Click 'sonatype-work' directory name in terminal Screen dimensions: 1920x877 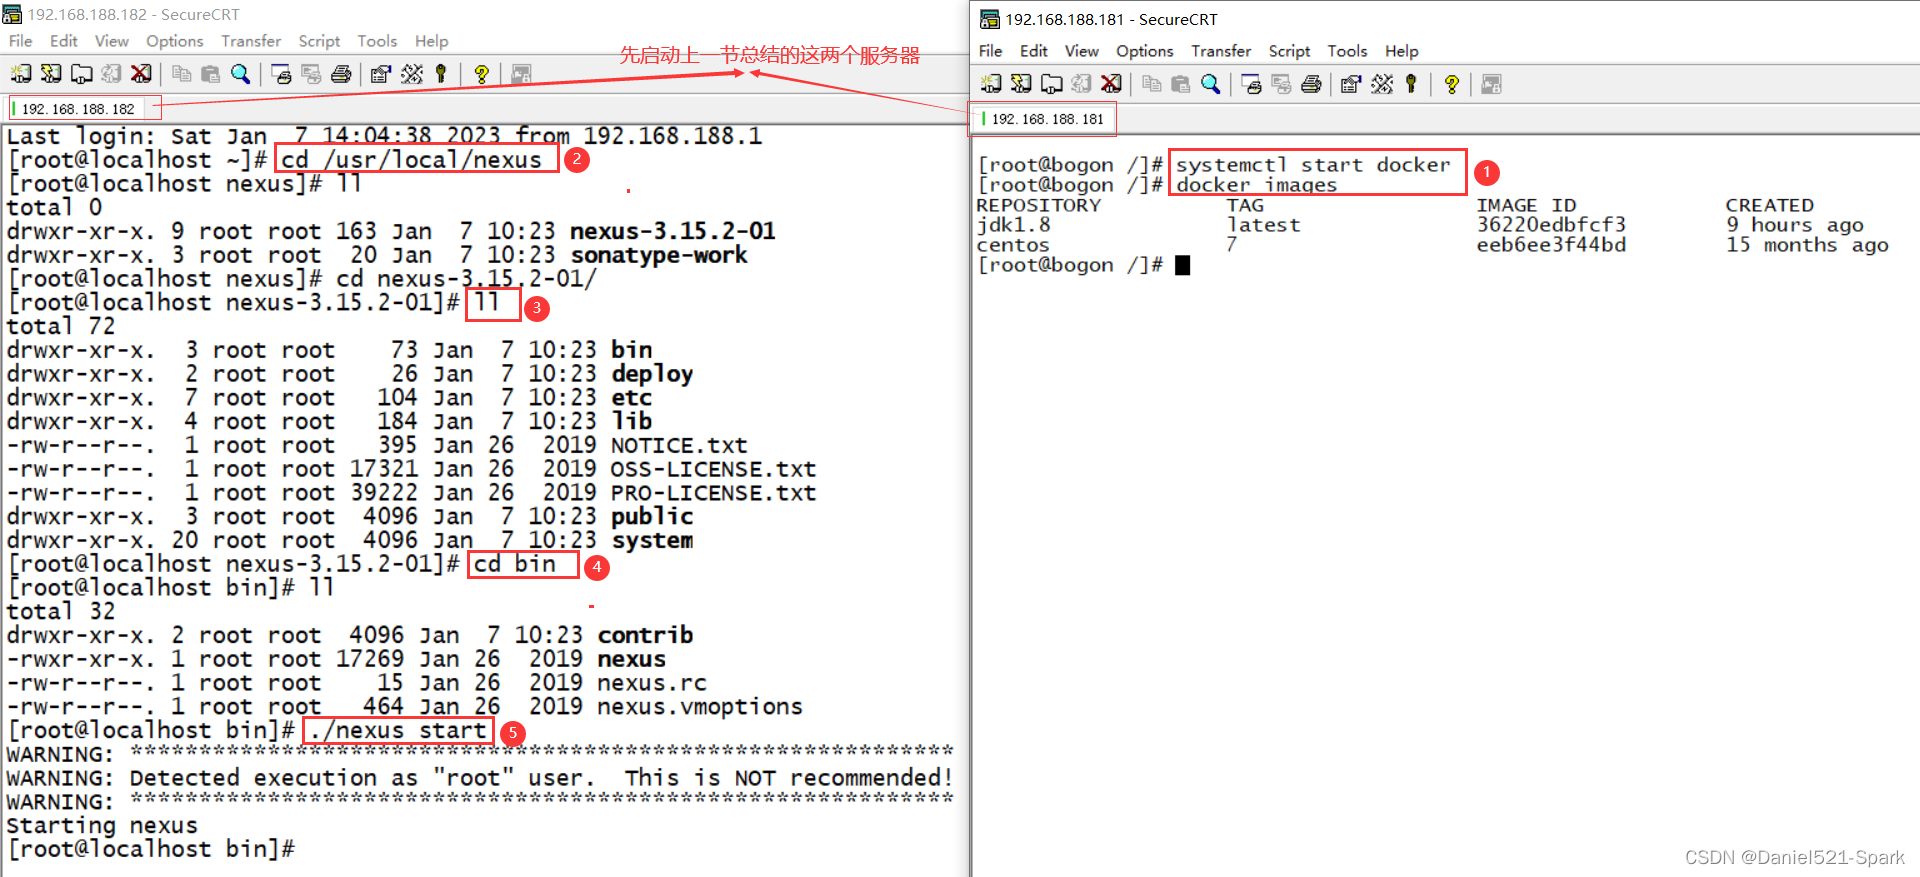point(659,255)
